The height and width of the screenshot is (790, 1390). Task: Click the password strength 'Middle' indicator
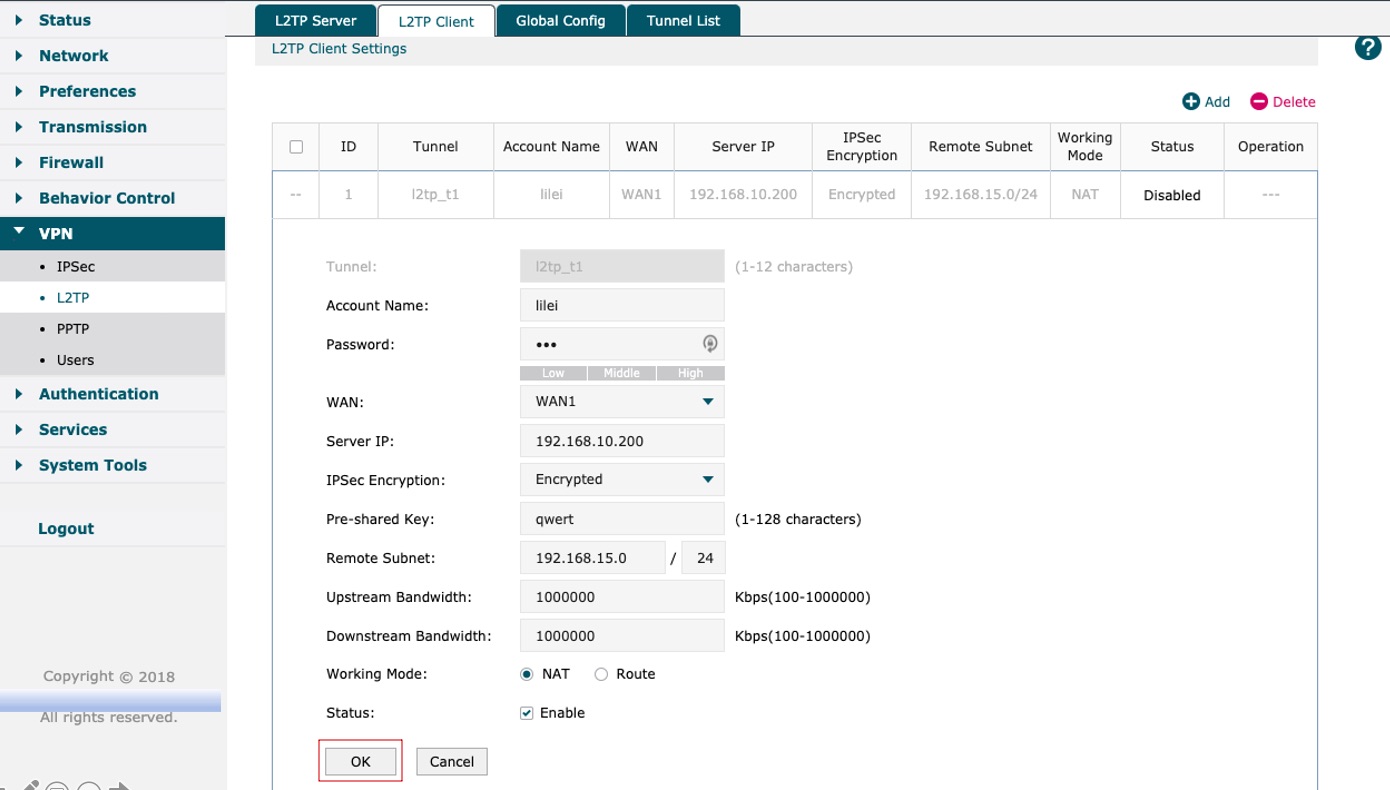click(621, 373)
